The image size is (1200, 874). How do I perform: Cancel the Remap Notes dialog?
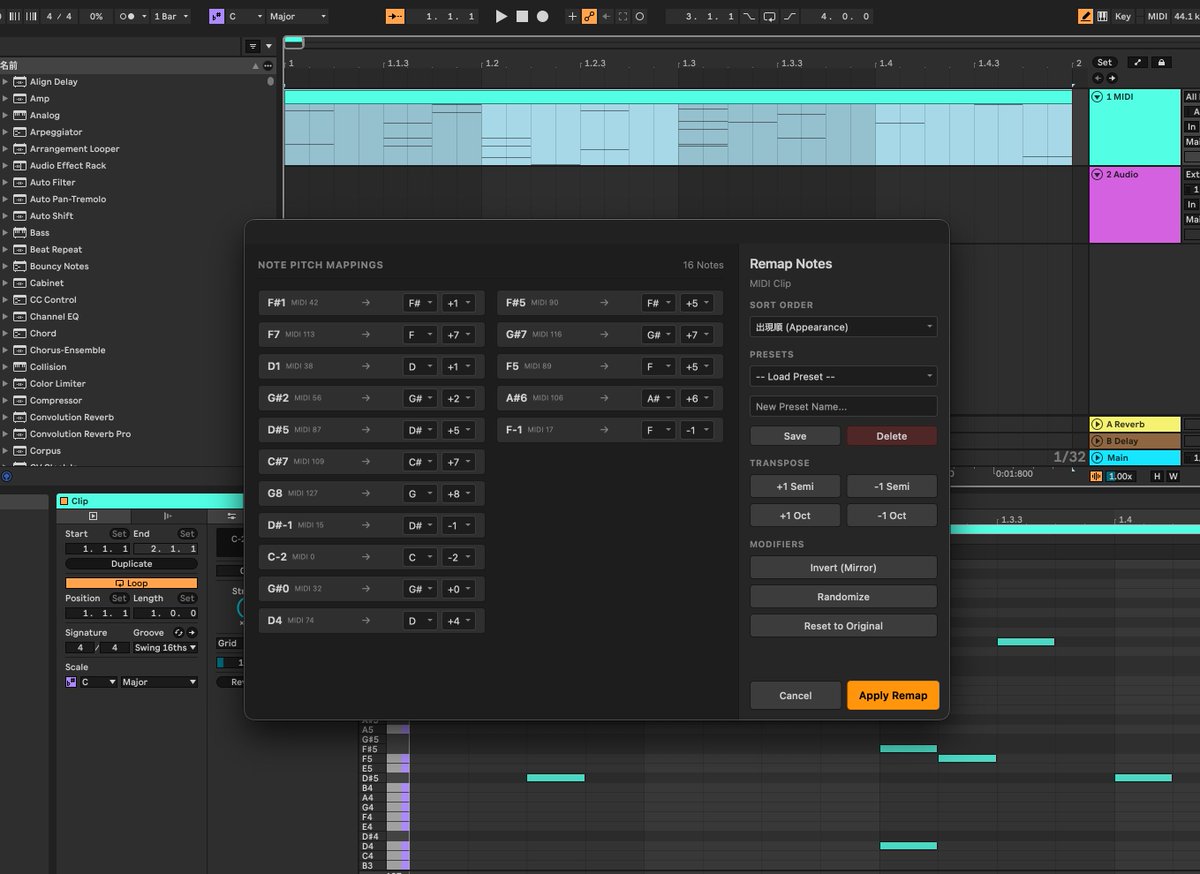(x=795, y=695)
